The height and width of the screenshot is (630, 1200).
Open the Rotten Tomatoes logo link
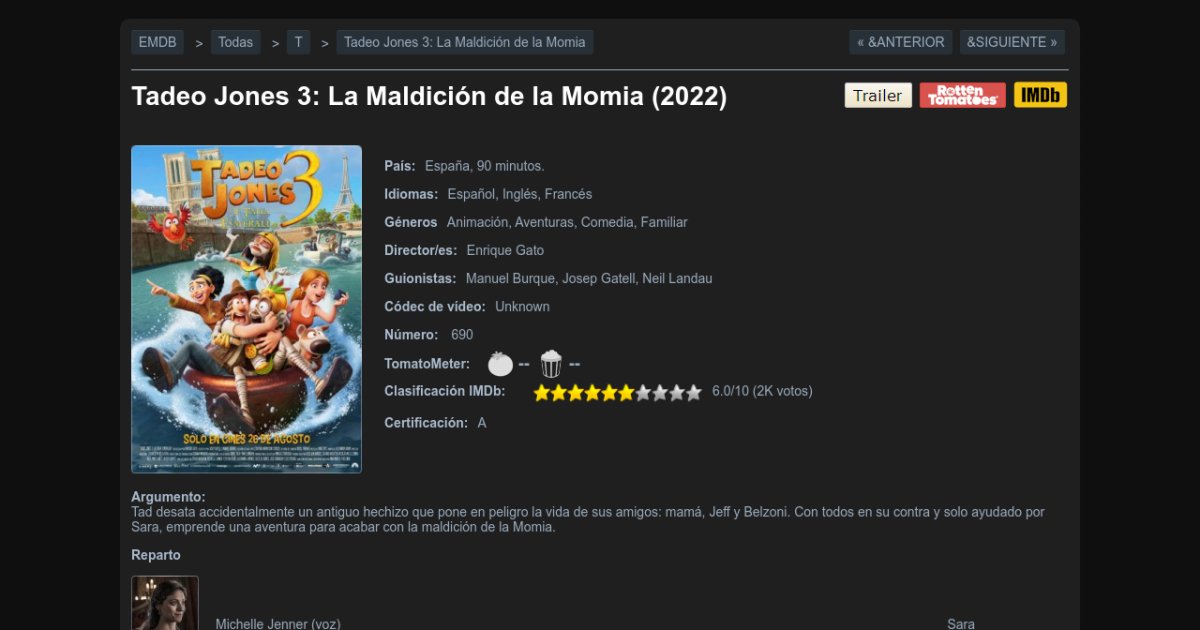coord(962,95)
